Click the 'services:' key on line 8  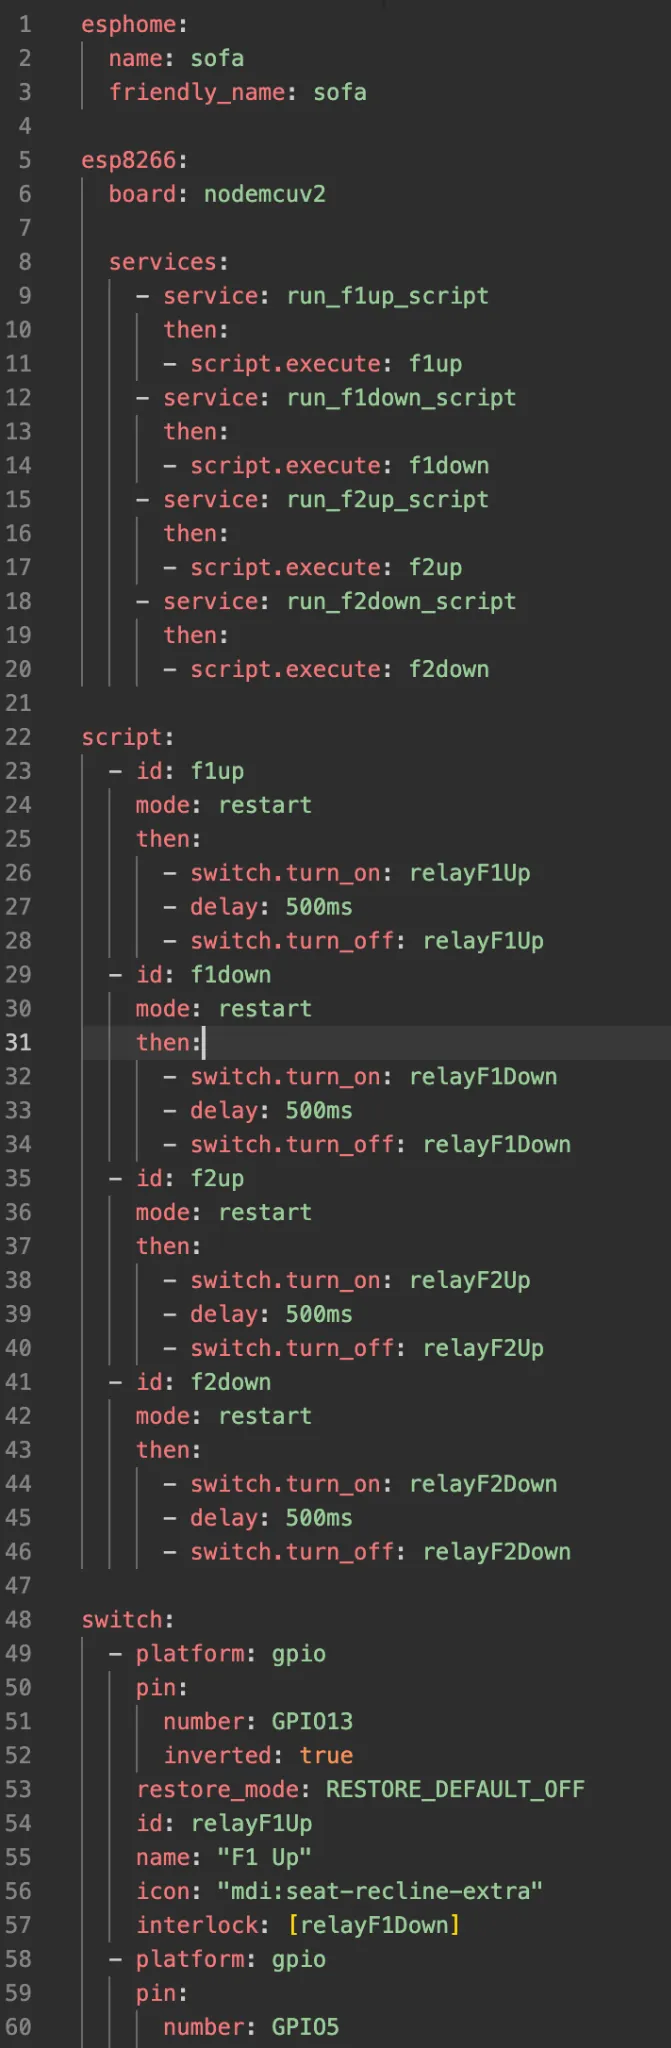169,262
